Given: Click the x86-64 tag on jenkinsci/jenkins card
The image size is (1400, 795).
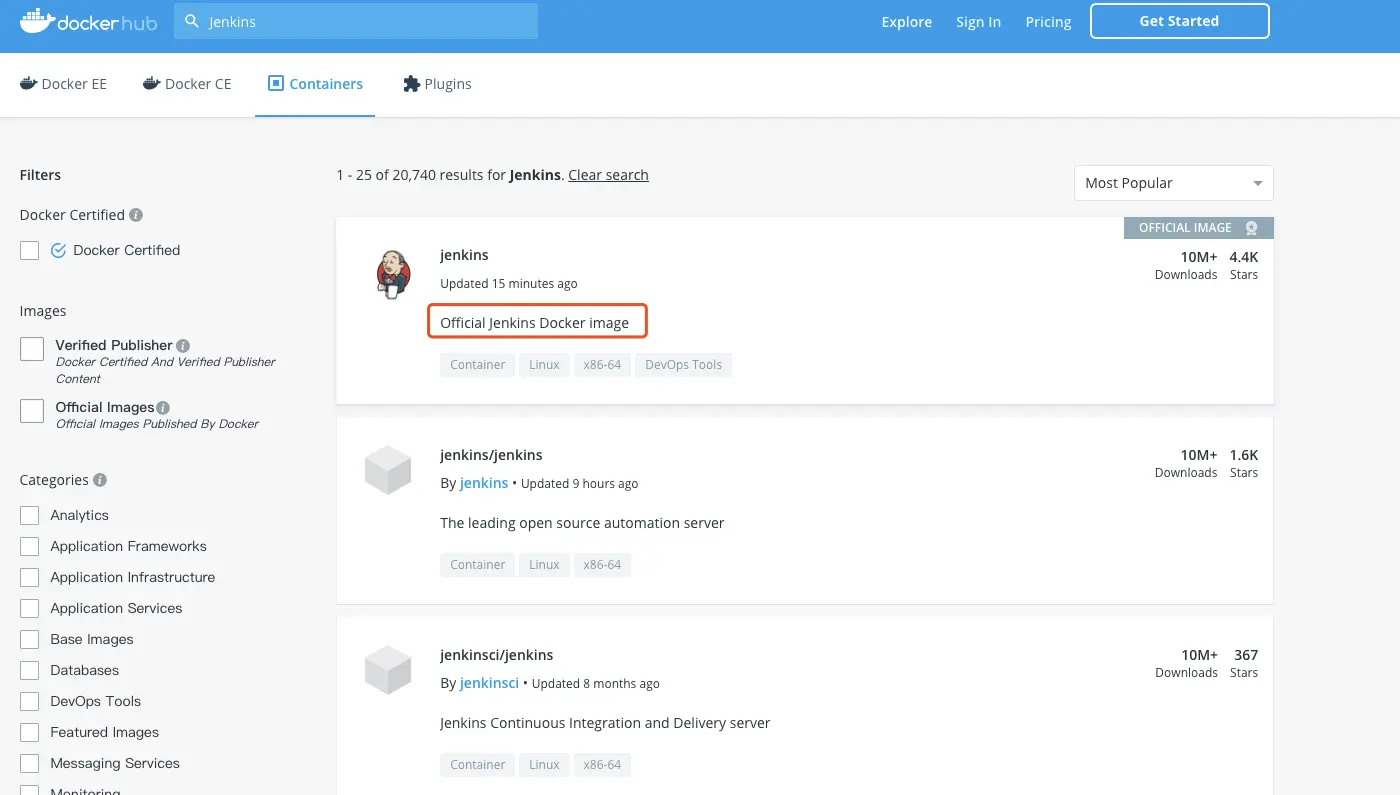Looking at the screenshot, I should pyautogui.click(x=603, y=765).
